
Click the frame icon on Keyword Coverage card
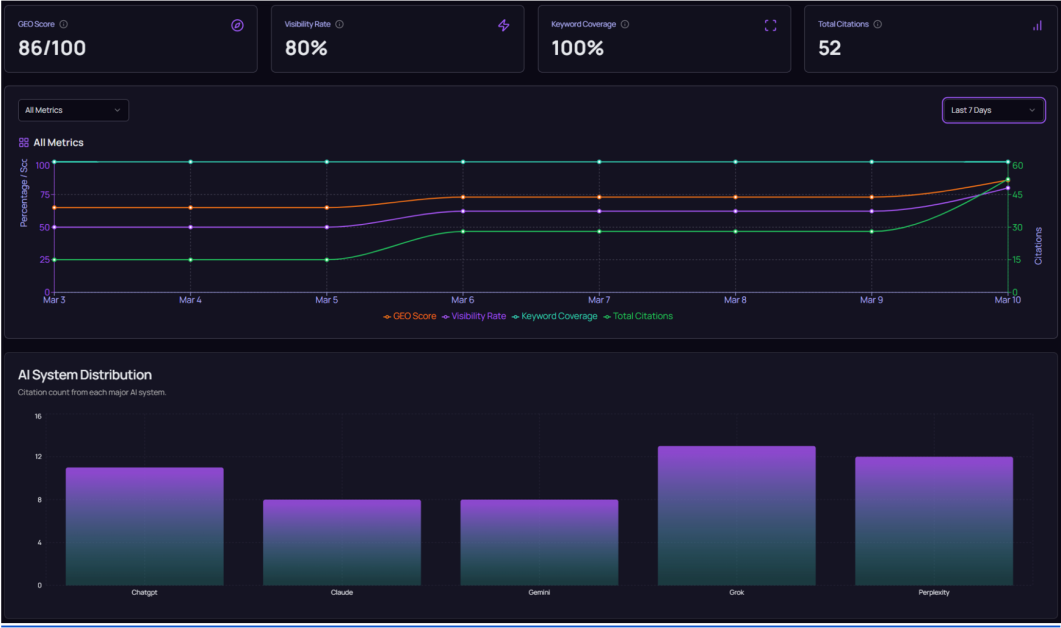(770, 26)
